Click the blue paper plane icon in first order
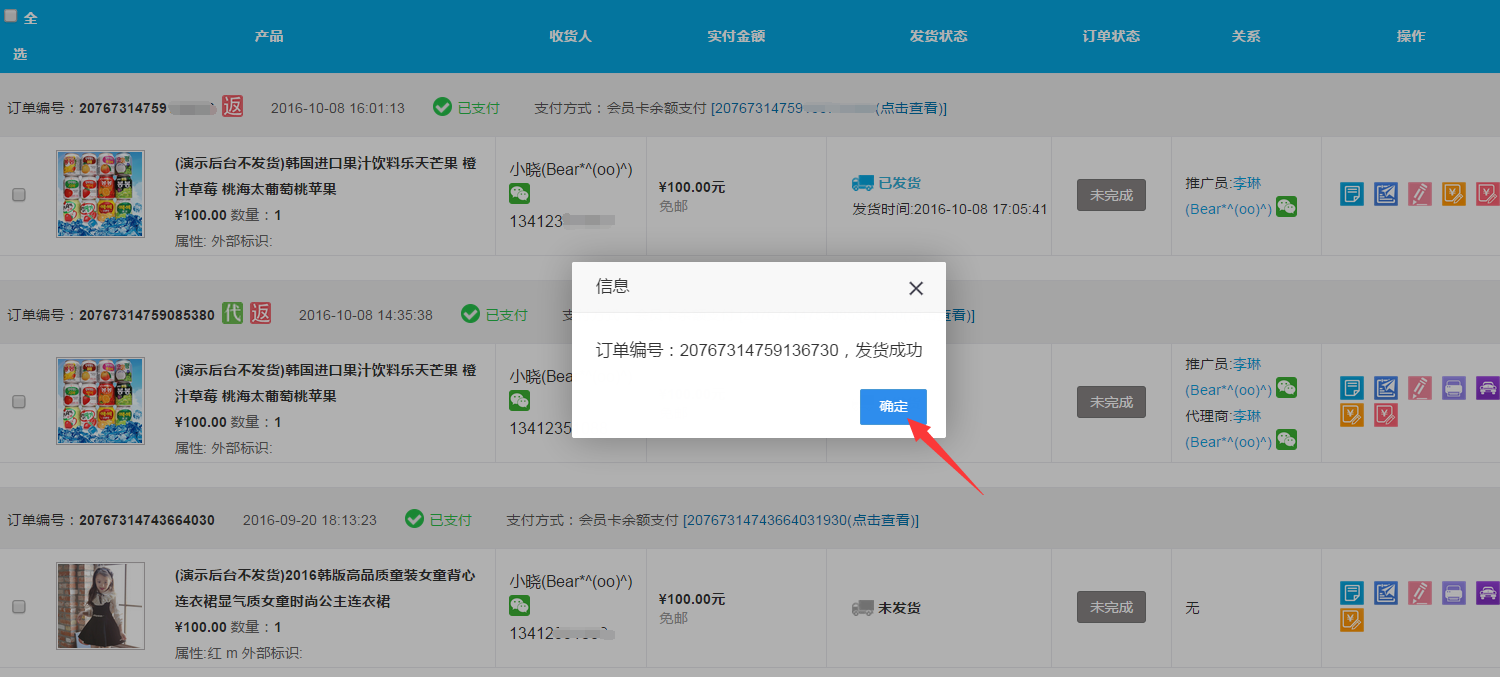The image size is (1500, 677). [1386, 194]
